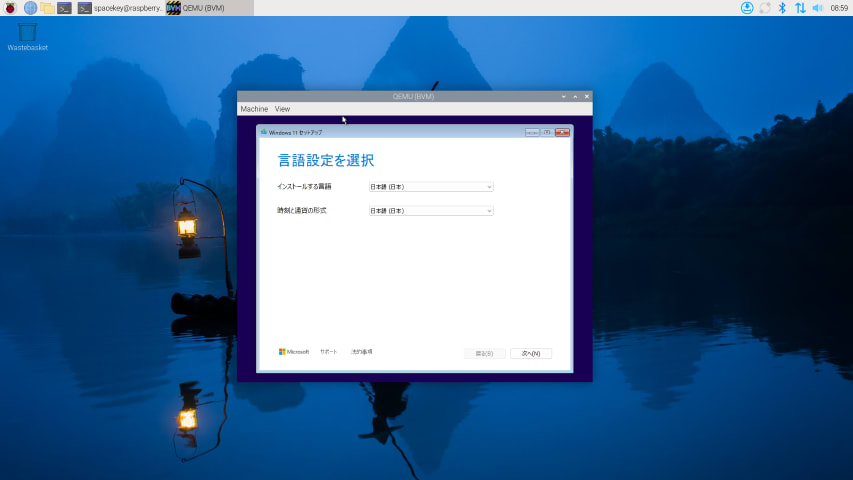Close the Windows 11 setup dialog
853x480 pixels.
point(563,132)
